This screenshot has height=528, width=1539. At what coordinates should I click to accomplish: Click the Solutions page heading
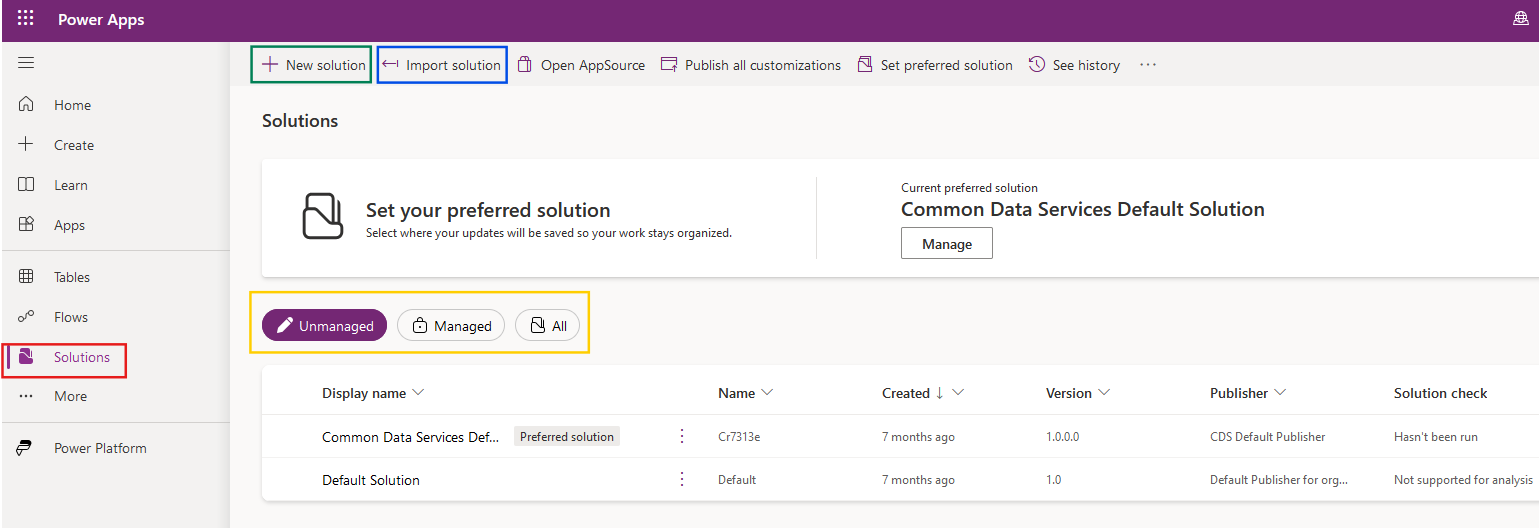(300, 121)
